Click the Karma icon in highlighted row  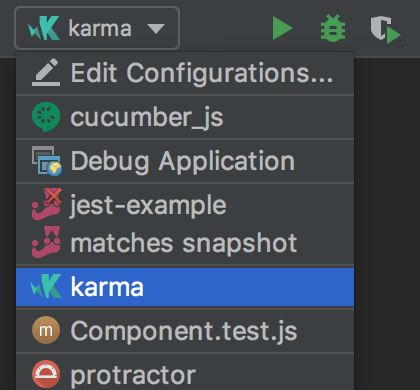tap(46, 286)
